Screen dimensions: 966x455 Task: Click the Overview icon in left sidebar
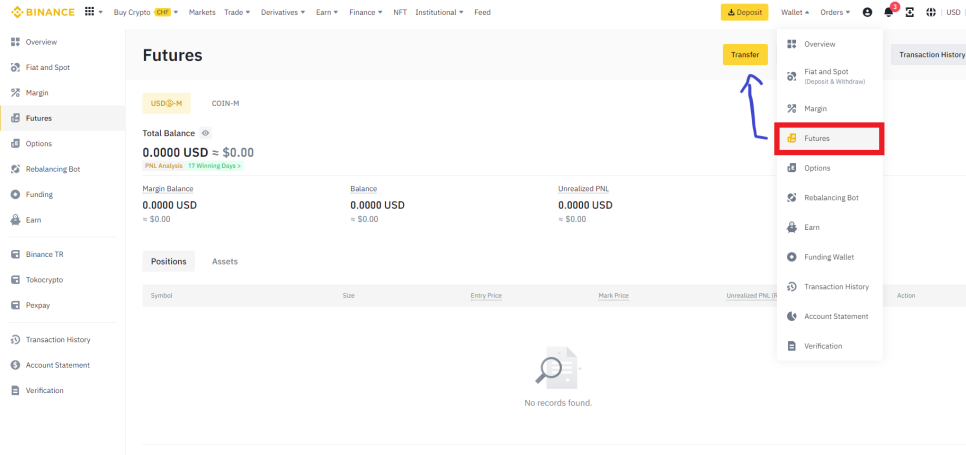point(16,42)
